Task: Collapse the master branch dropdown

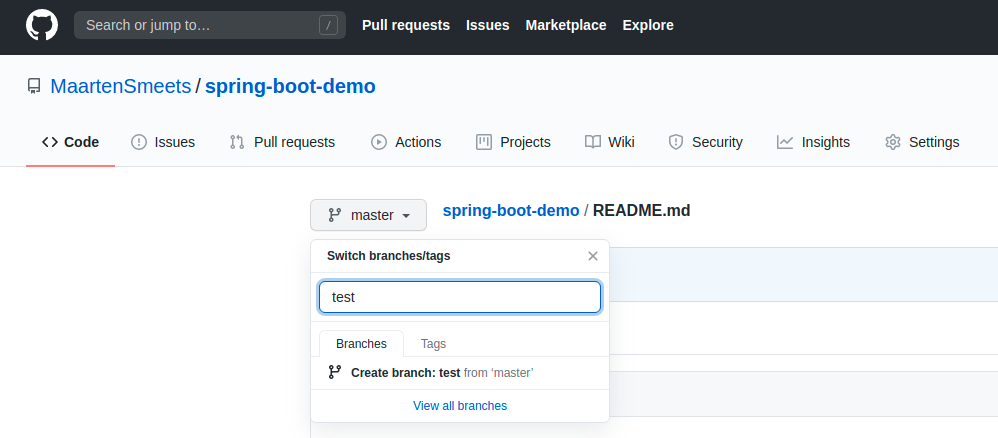Action: [x=368, y=215]
